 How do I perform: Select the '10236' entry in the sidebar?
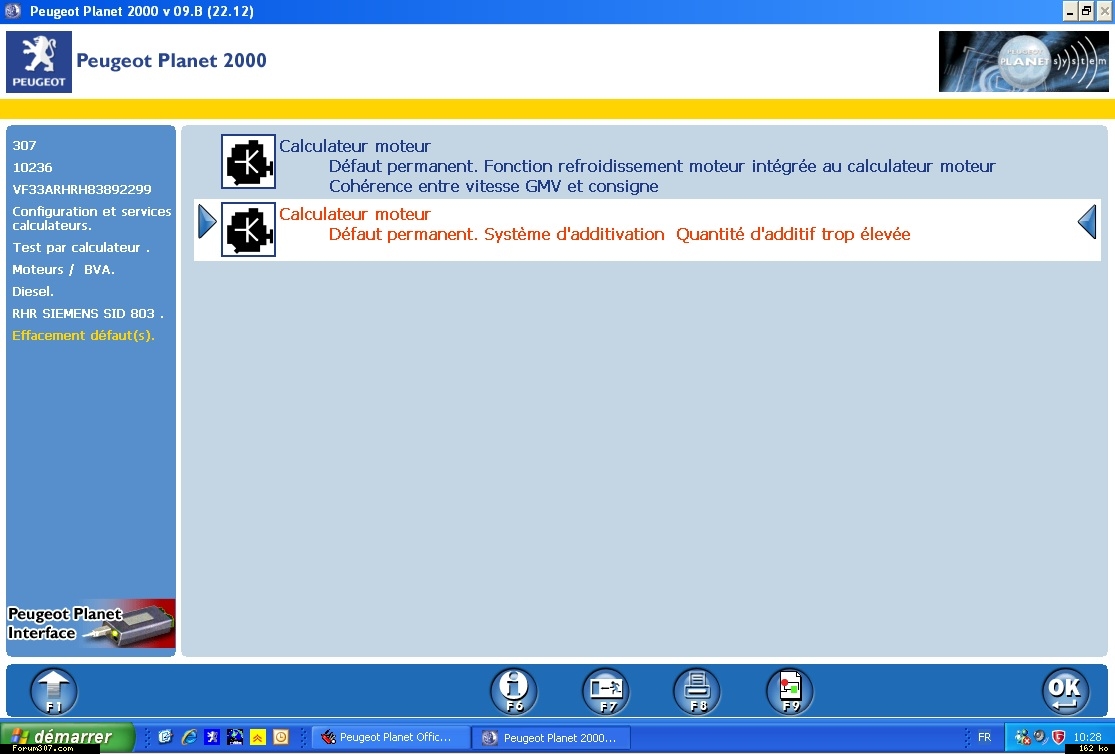(32, 167)
